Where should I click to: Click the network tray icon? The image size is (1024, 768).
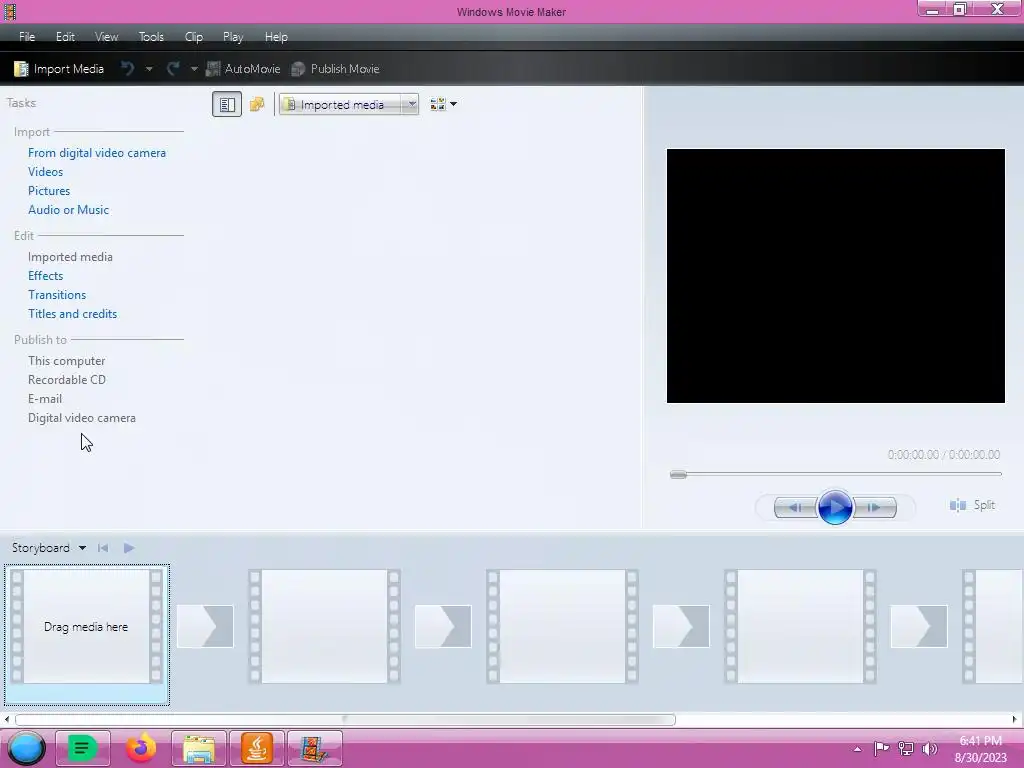906,749
